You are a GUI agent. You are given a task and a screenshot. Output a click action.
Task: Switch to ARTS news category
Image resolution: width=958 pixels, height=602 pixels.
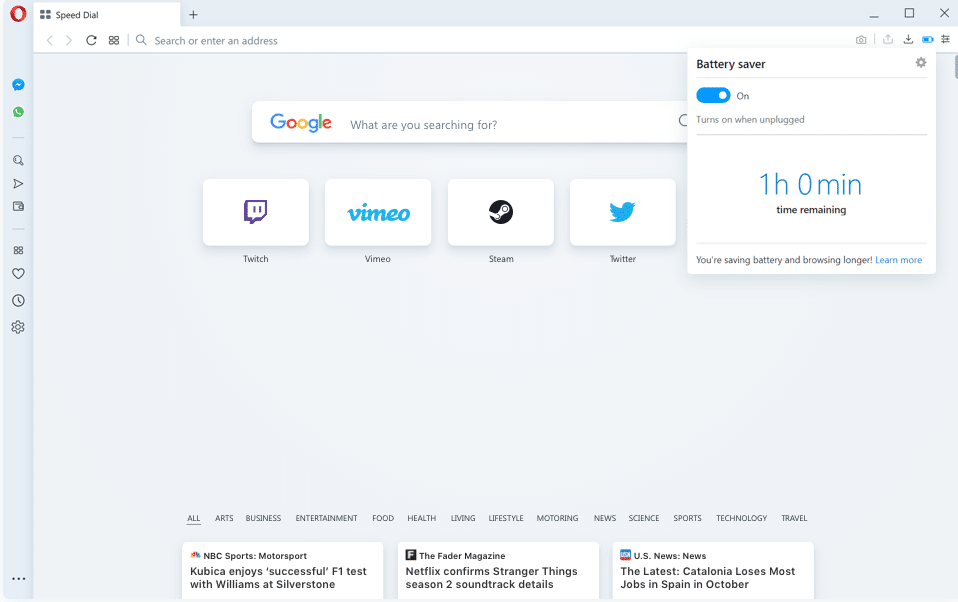point(224,518)
